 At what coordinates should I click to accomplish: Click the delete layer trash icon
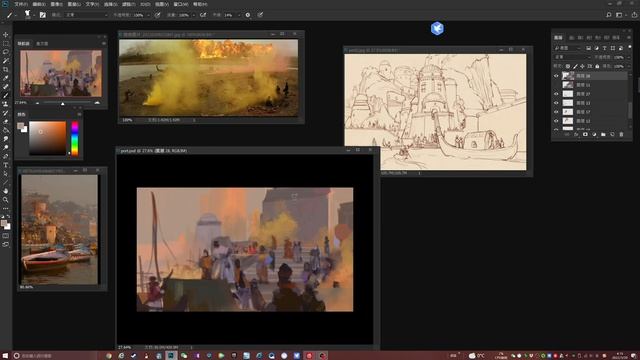pyautogui.click(x=621, y=134)
